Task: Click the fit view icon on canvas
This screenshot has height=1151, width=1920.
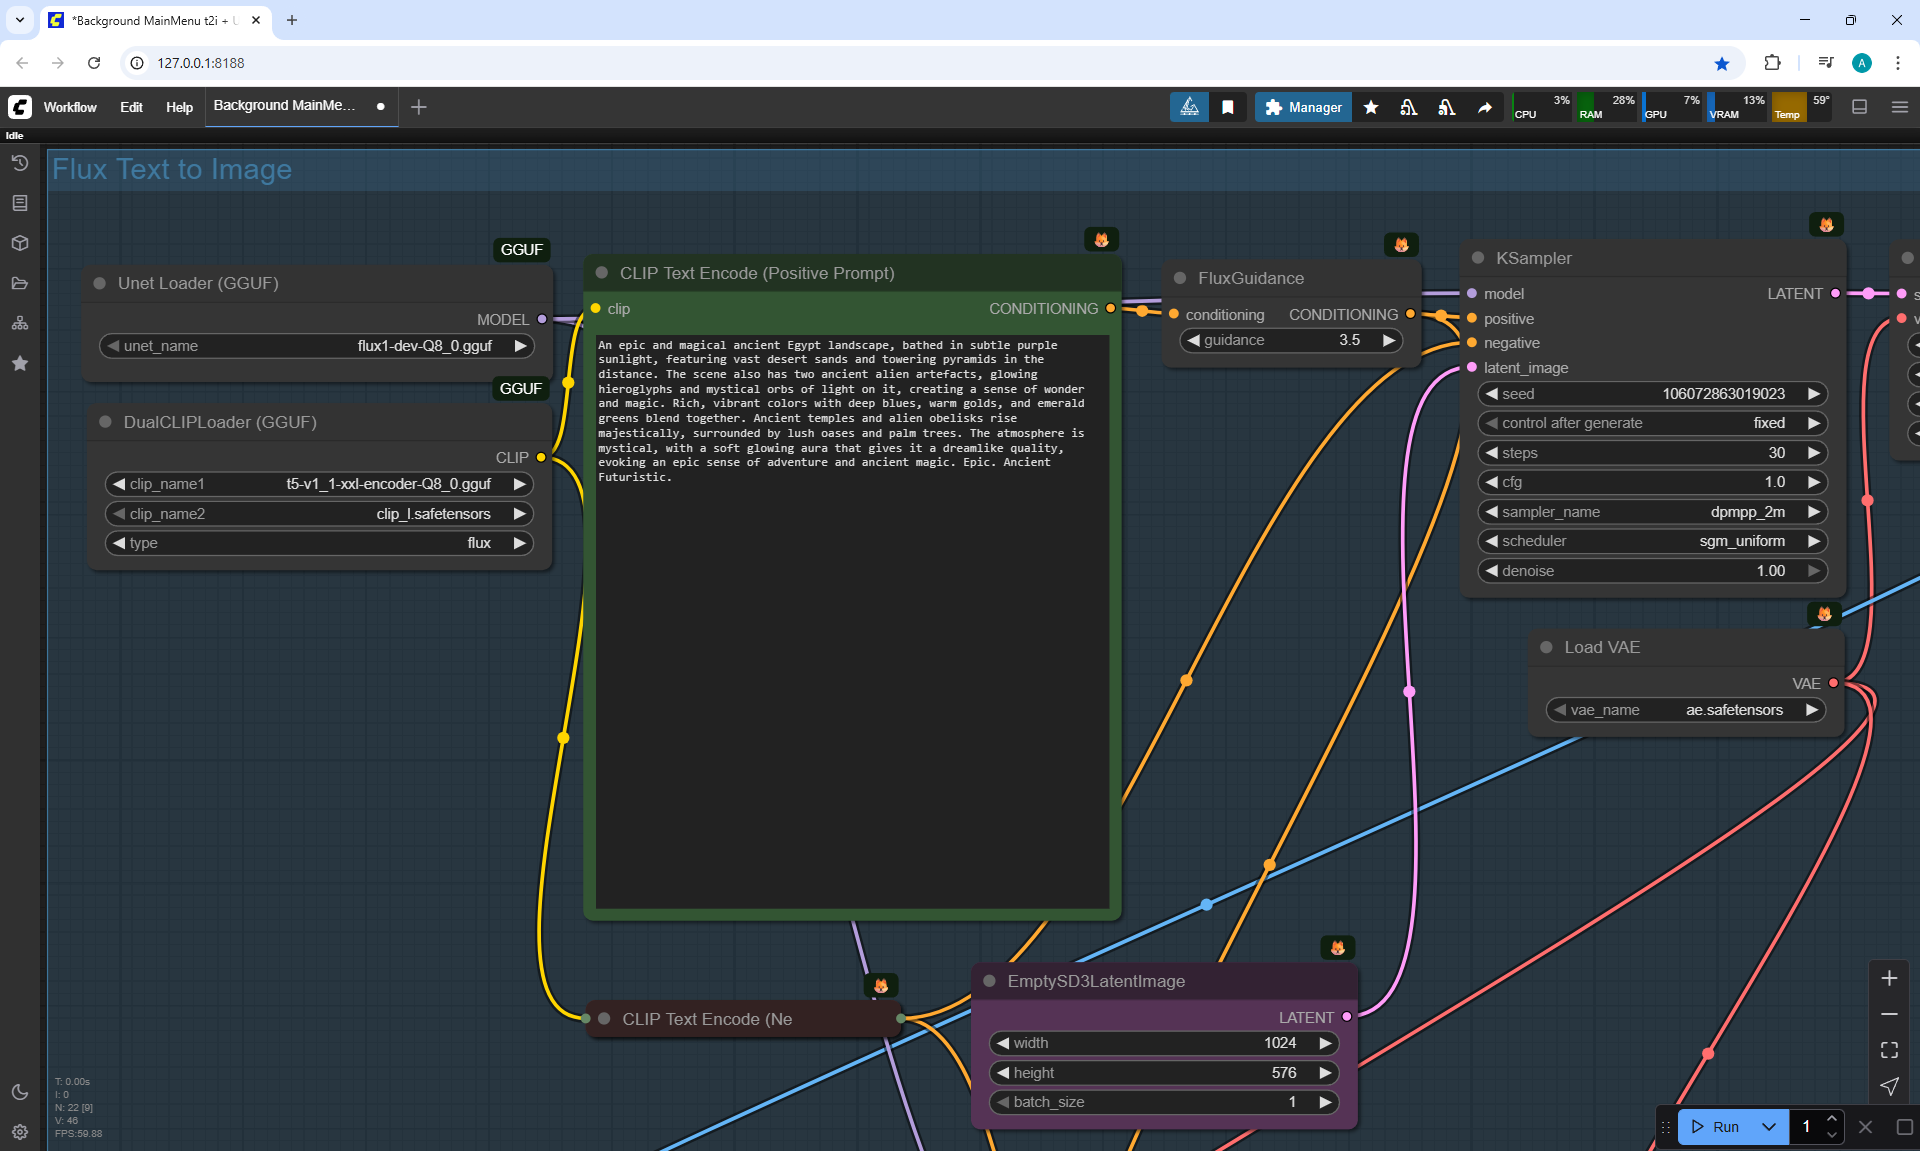Action: click(x=1889, y=1050)
